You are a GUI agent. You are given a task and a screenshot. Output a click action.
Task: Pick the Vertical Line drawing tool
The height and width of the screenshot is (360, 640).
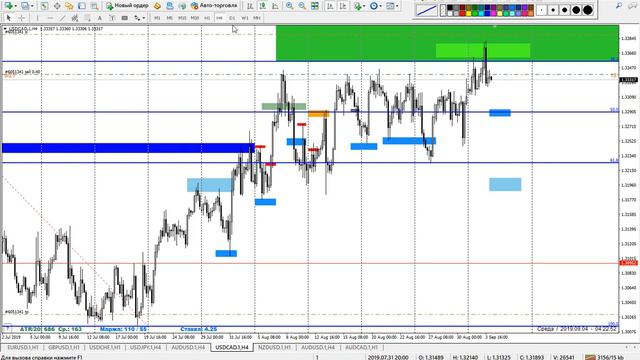37,18
